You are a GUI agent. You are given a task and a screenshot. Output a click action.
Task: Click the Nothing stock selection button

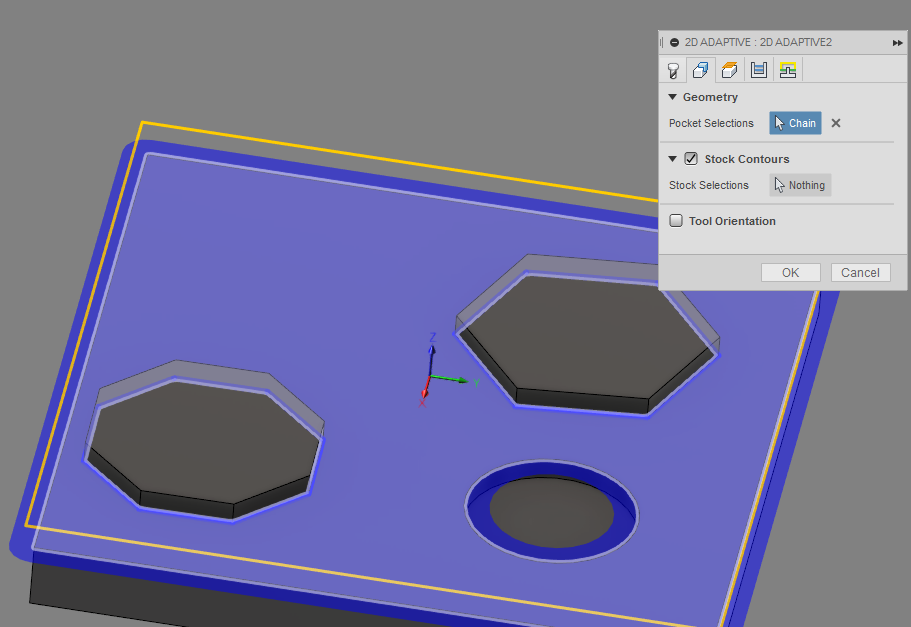(x=800, y=185)
